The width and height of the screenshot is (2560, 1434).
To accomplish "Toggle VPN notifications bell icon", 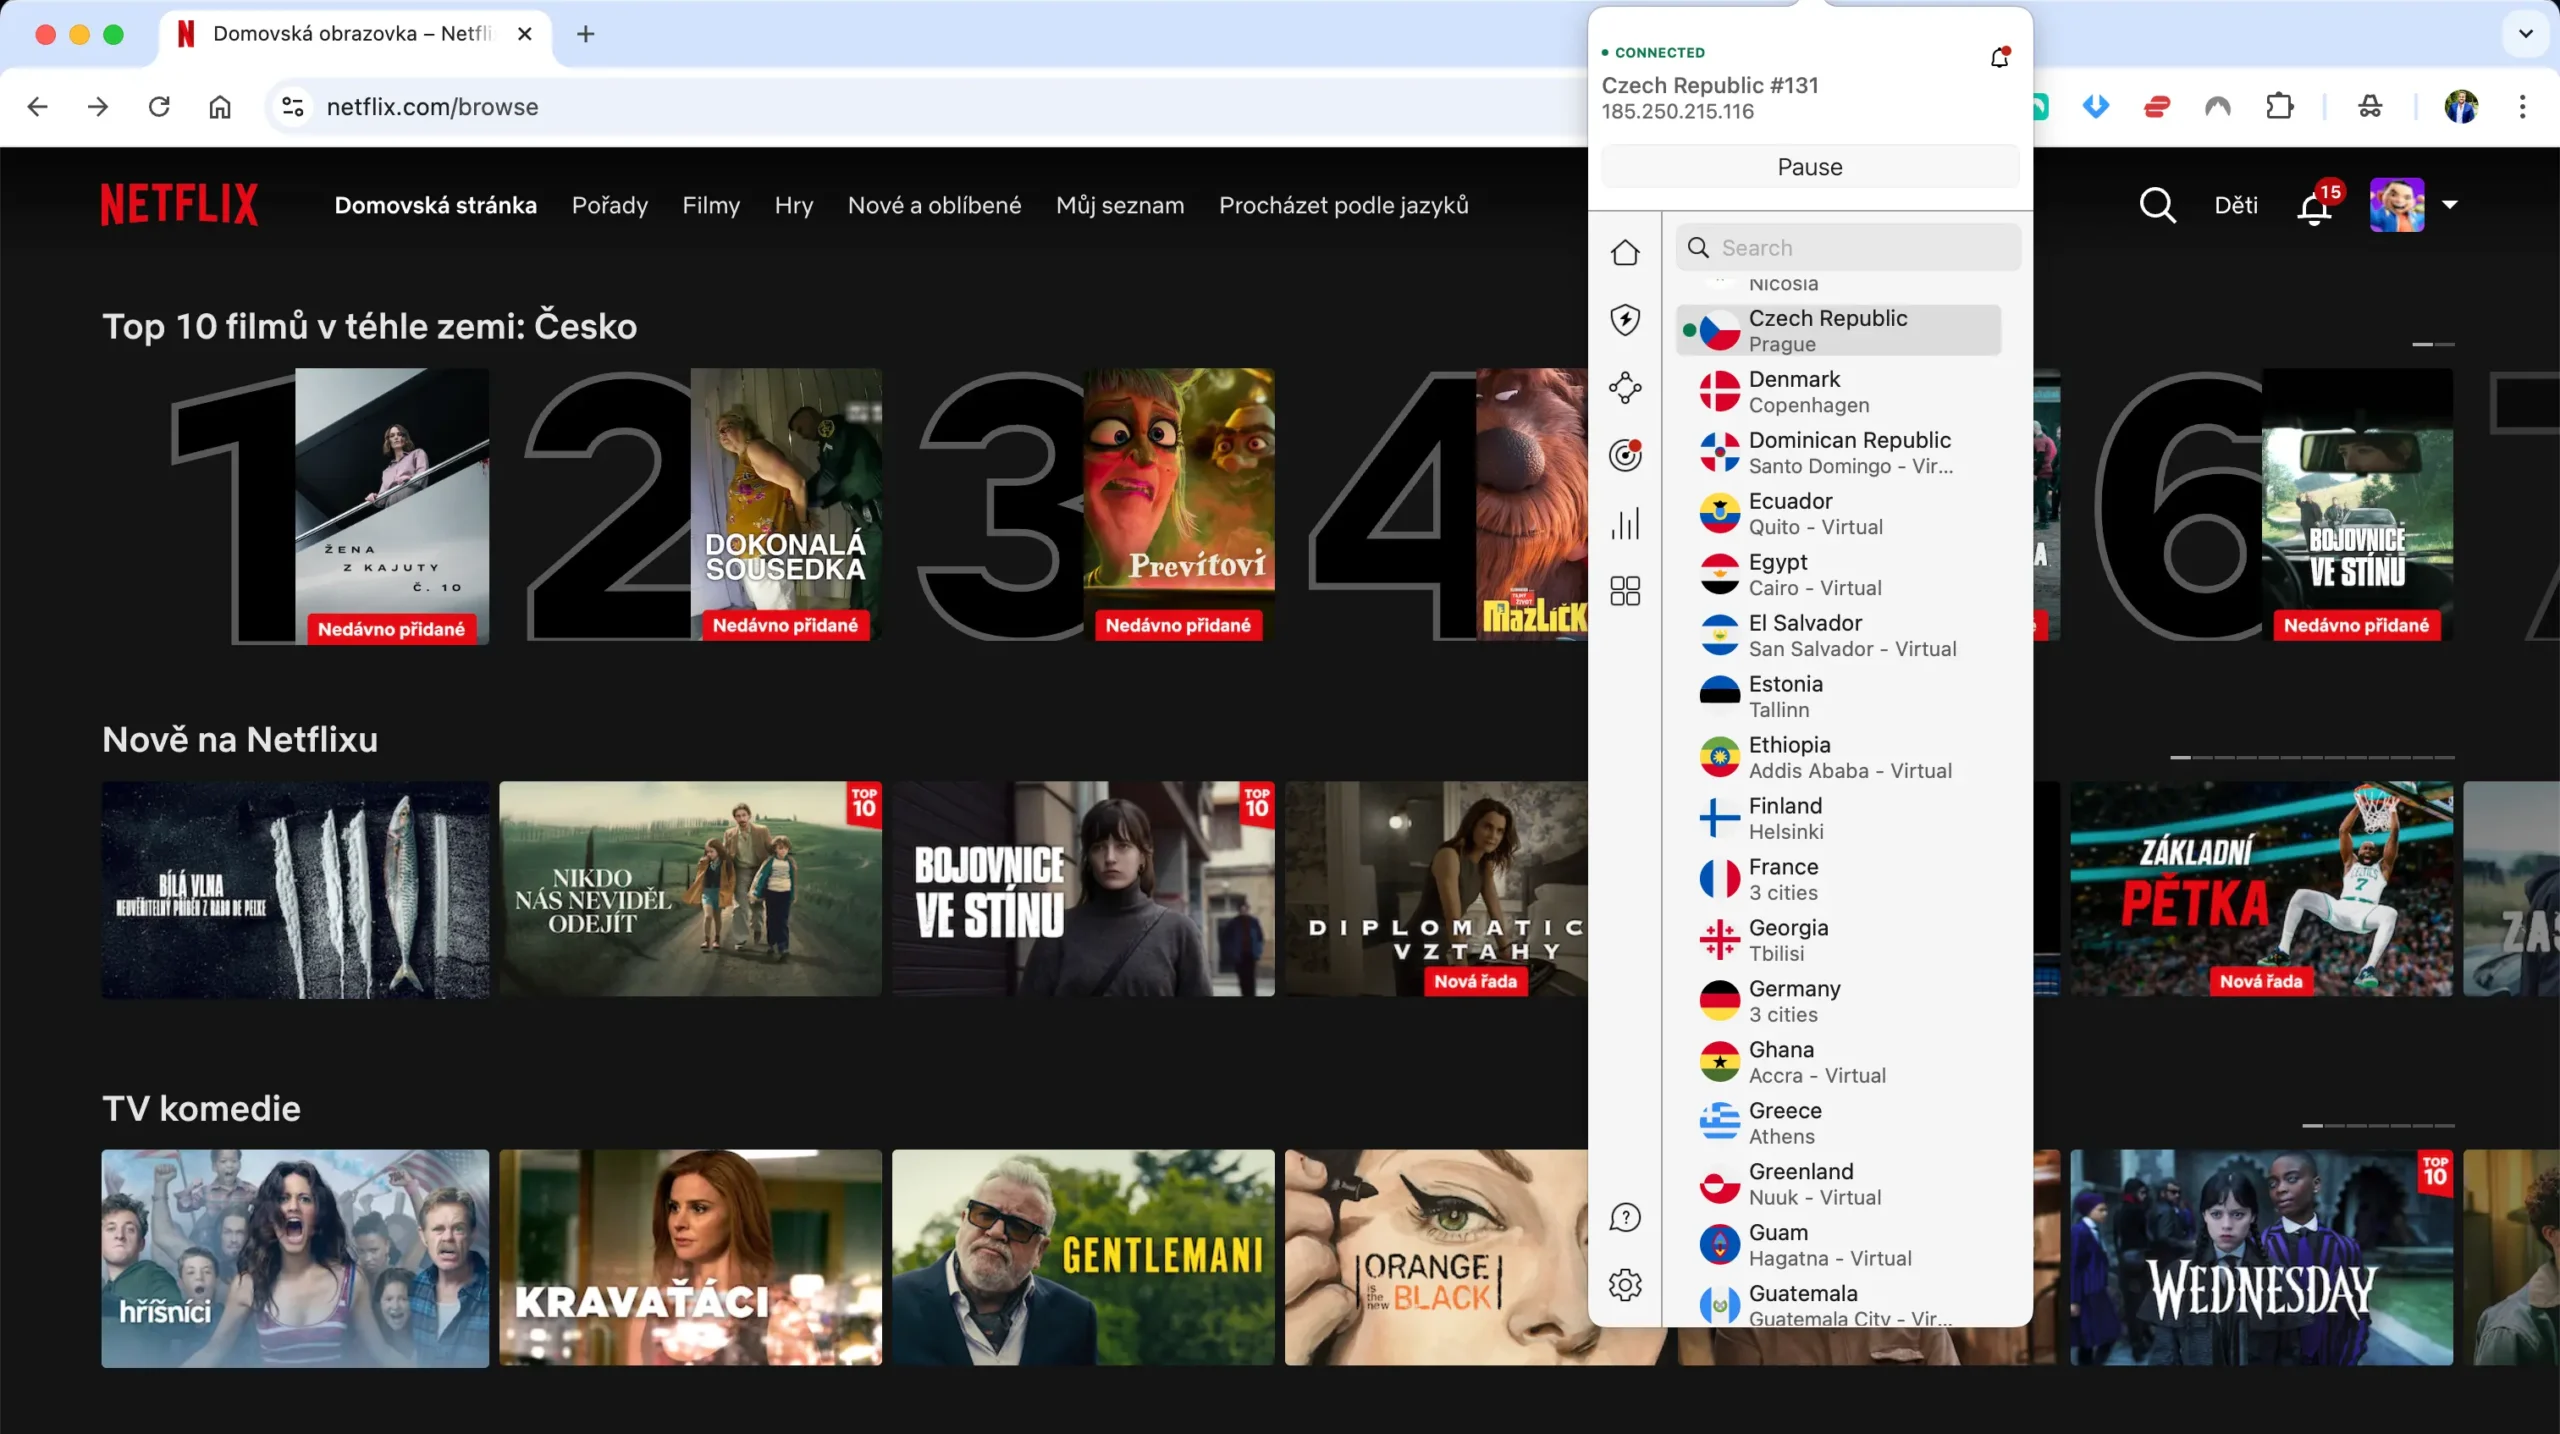I will [2000, 57].
